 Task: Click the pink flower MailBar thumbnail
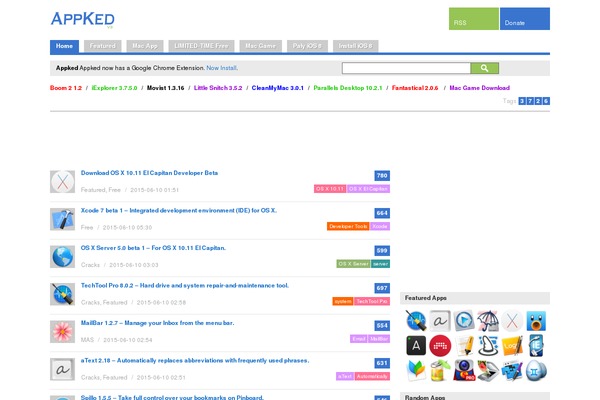click(x=62, y=331)
